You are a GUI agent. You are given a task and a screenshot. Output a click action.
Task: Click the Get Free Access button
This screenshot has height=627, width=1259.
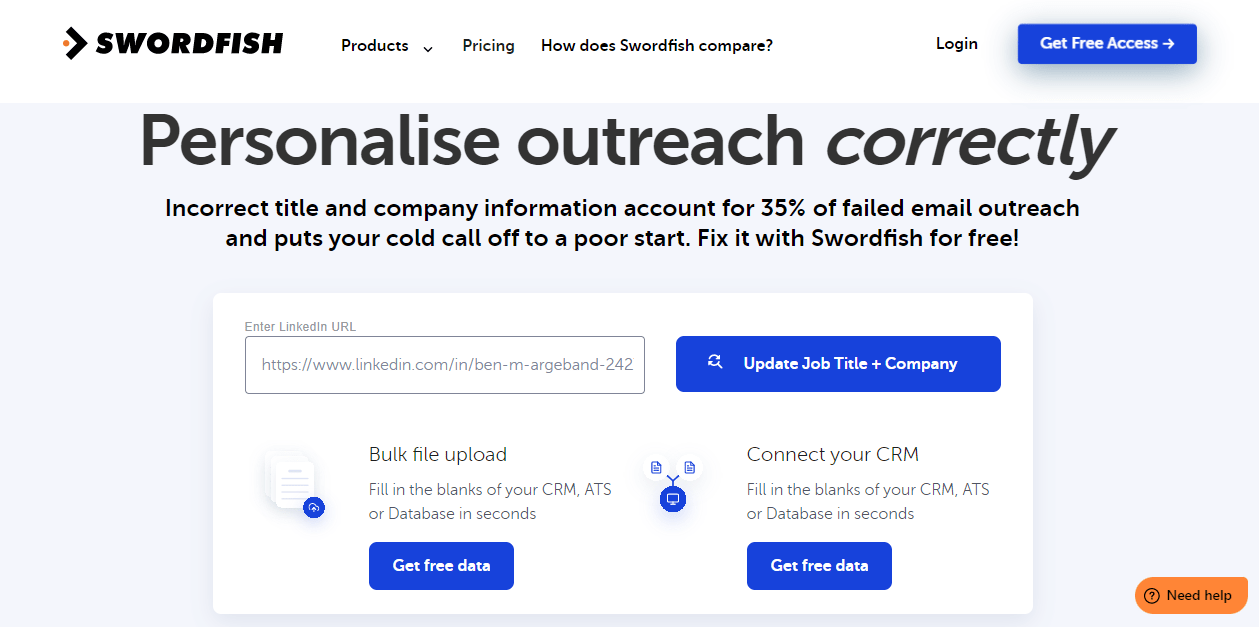pyautogui.click(x=1107, y=43)
